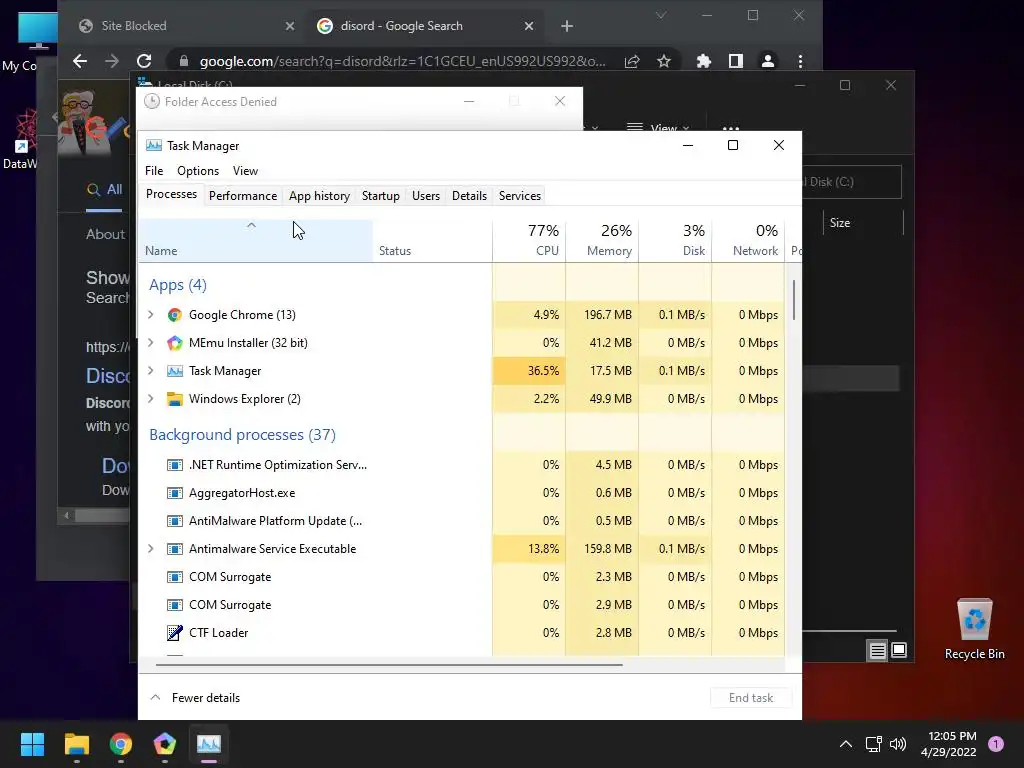This screenshot has width=1024, height=768.
Task: Open network status in system tray
Action: pos(873,744)
